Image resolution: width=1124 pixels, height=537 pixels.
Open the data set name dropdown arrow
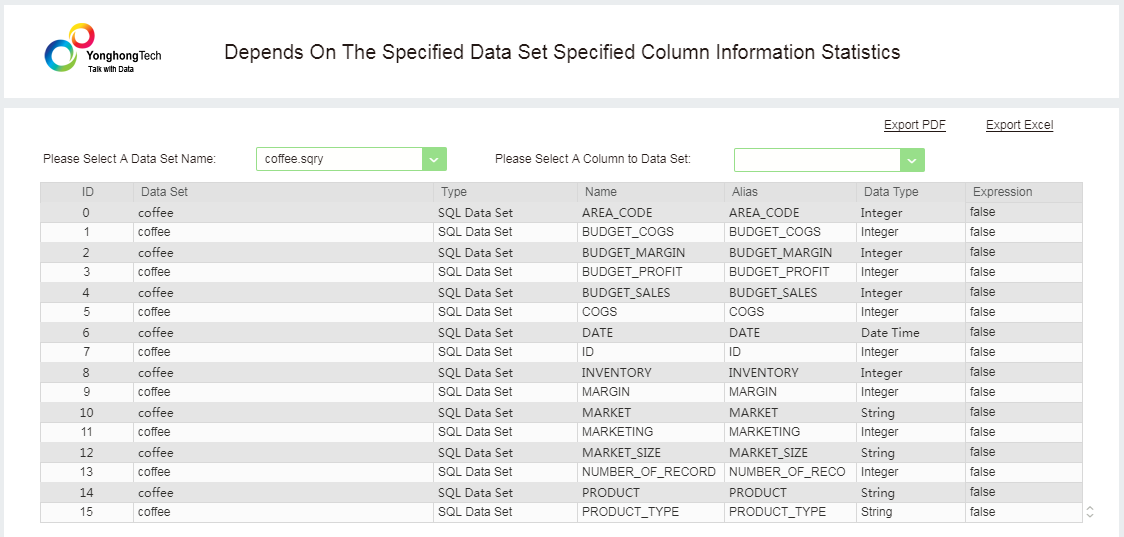point(434,159)
